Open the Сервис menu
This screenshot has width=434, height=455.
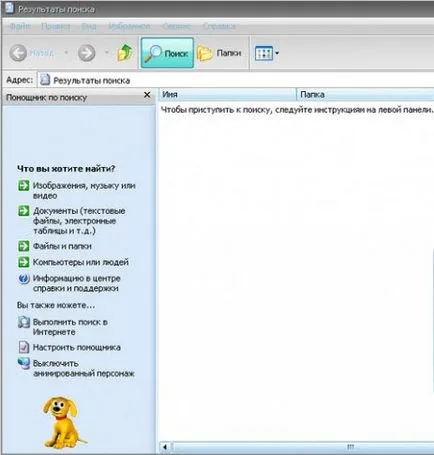[x=177, y=26]
